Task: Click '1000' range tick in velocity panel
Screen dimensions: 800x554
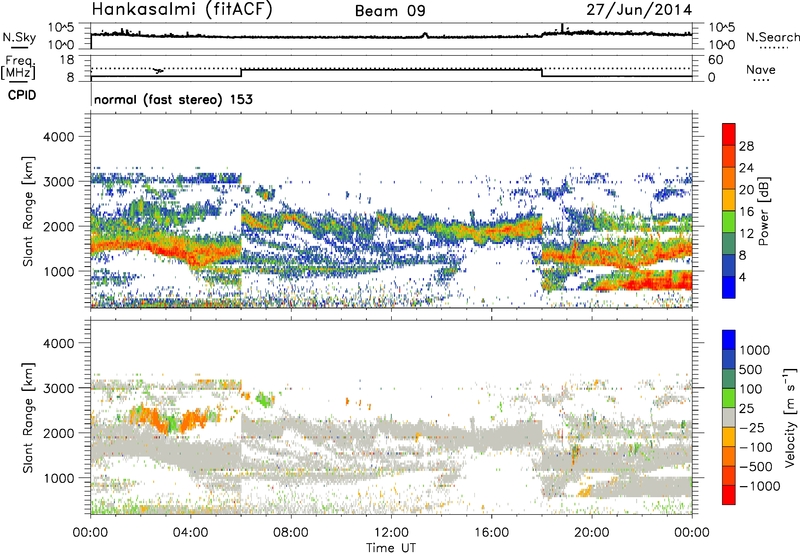Action: 58,478
